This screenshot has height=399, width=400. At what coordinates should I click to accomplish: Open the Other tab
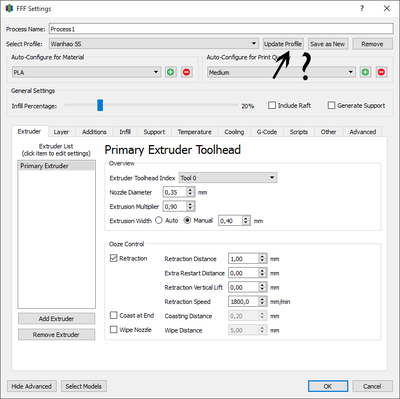click(328, 132)
